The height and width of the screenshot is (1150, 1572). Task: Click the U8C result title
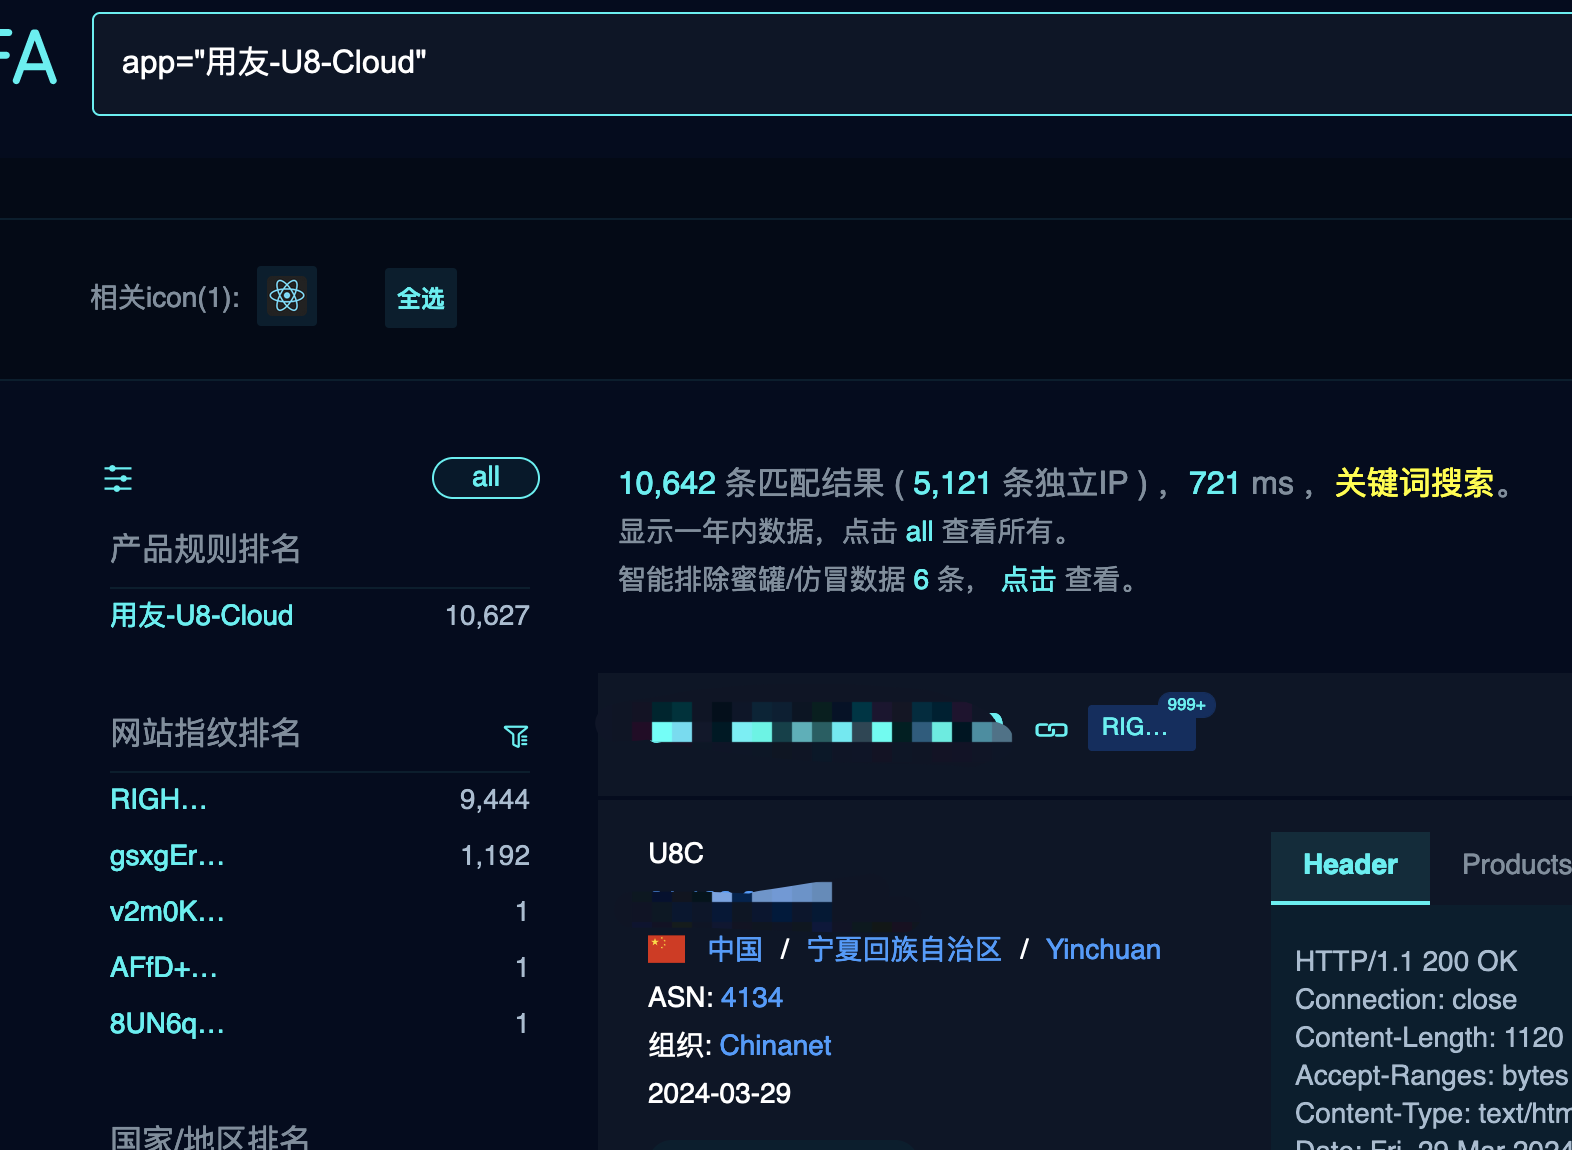pos(676,853)
